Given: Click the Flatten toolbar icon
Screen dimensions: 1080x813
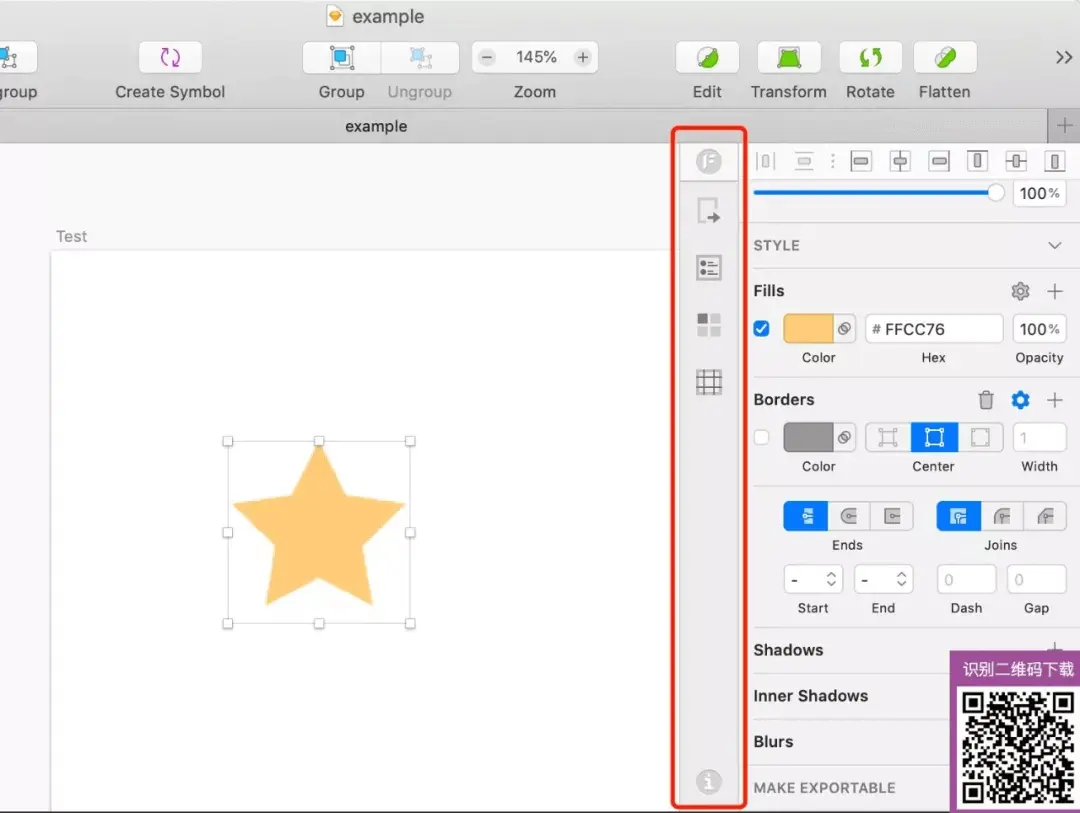Looking at the screenshot, I should [945, 57].
